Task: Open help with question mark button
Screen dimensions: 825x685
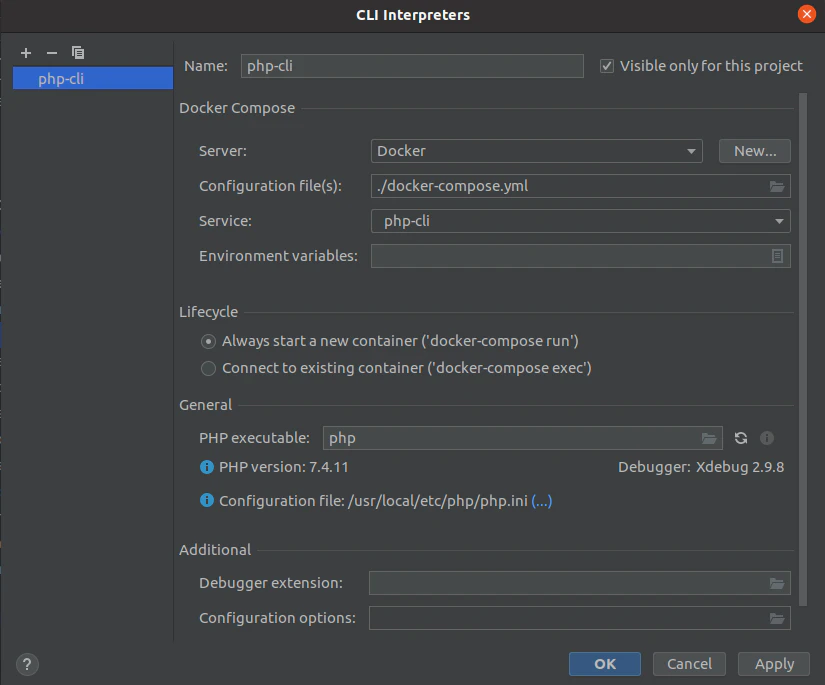Action: point(27,664)
